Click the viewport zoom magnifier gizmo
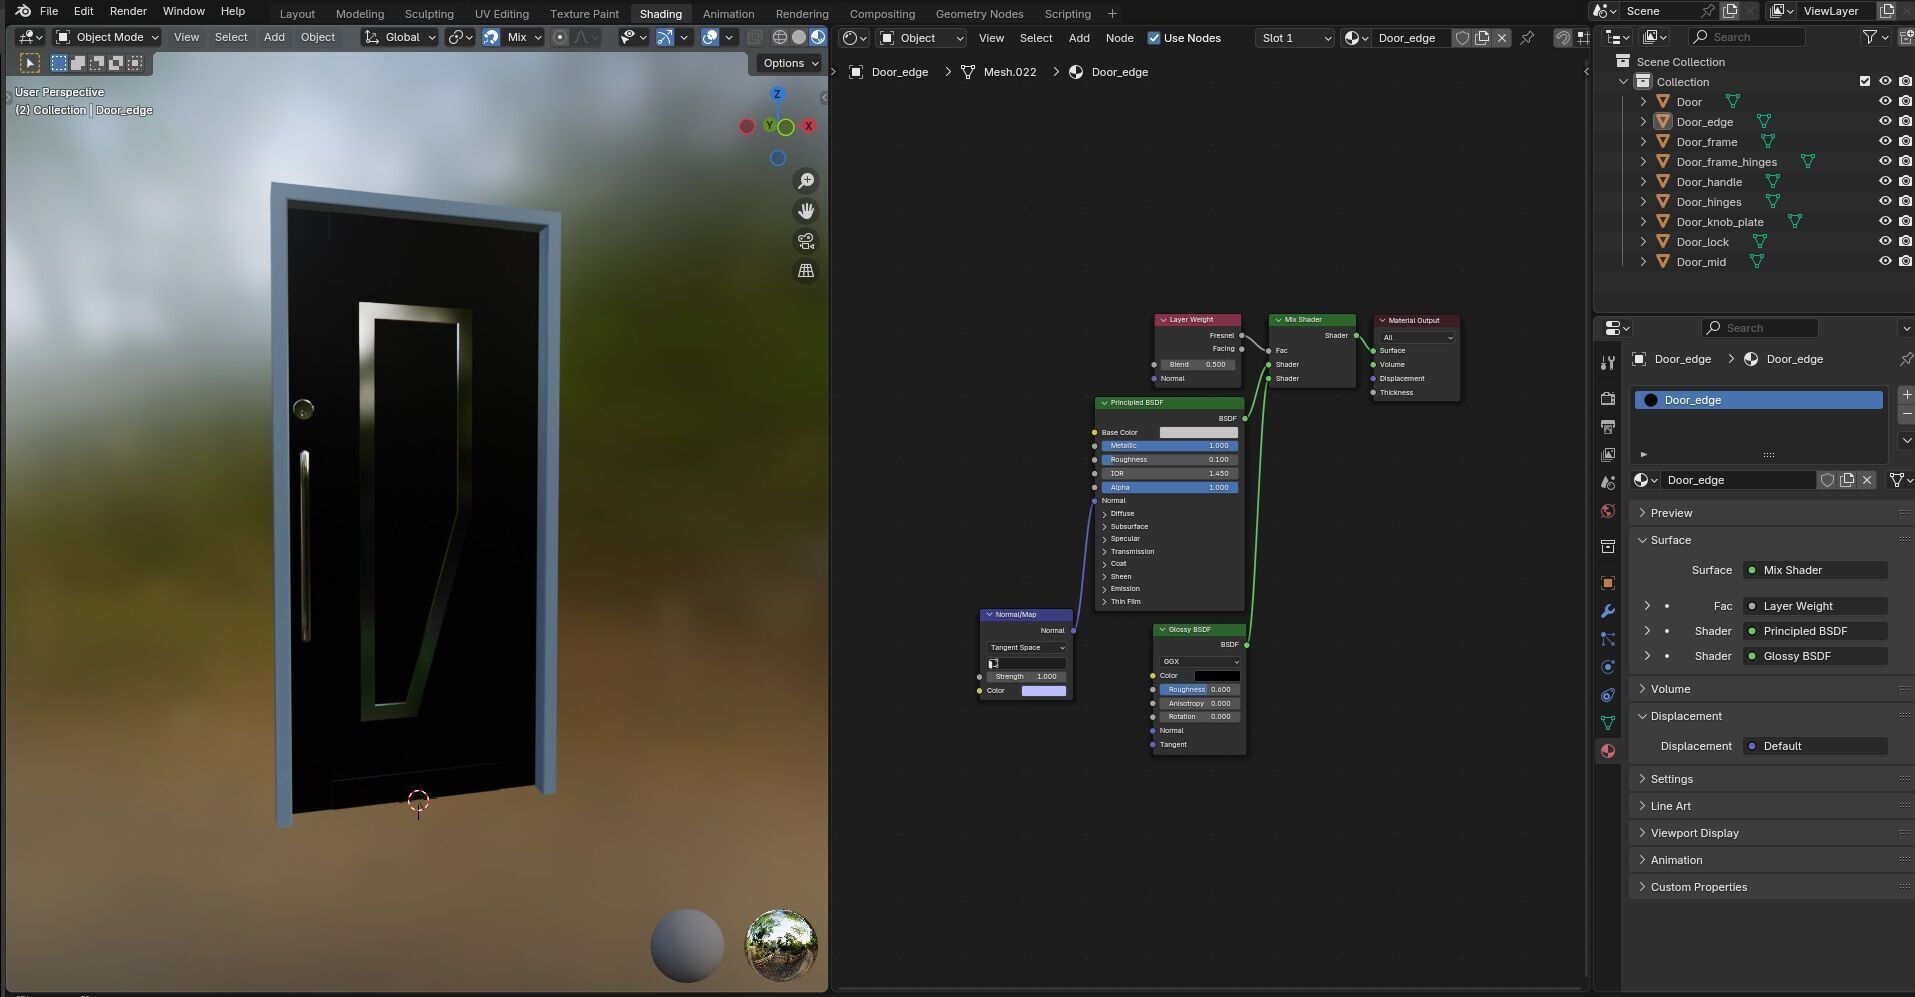This screenshot has width=1915, height=997. 805,181
